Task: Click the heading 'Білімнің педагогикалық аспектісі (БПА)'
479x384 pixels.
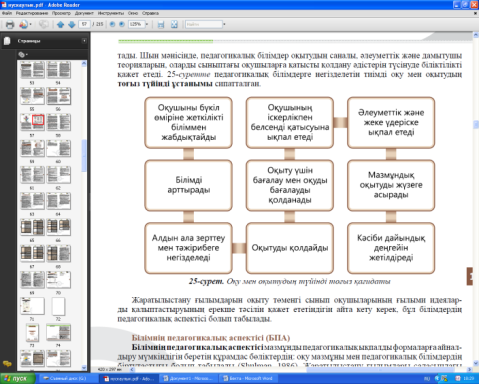Action: coord(211,338)
